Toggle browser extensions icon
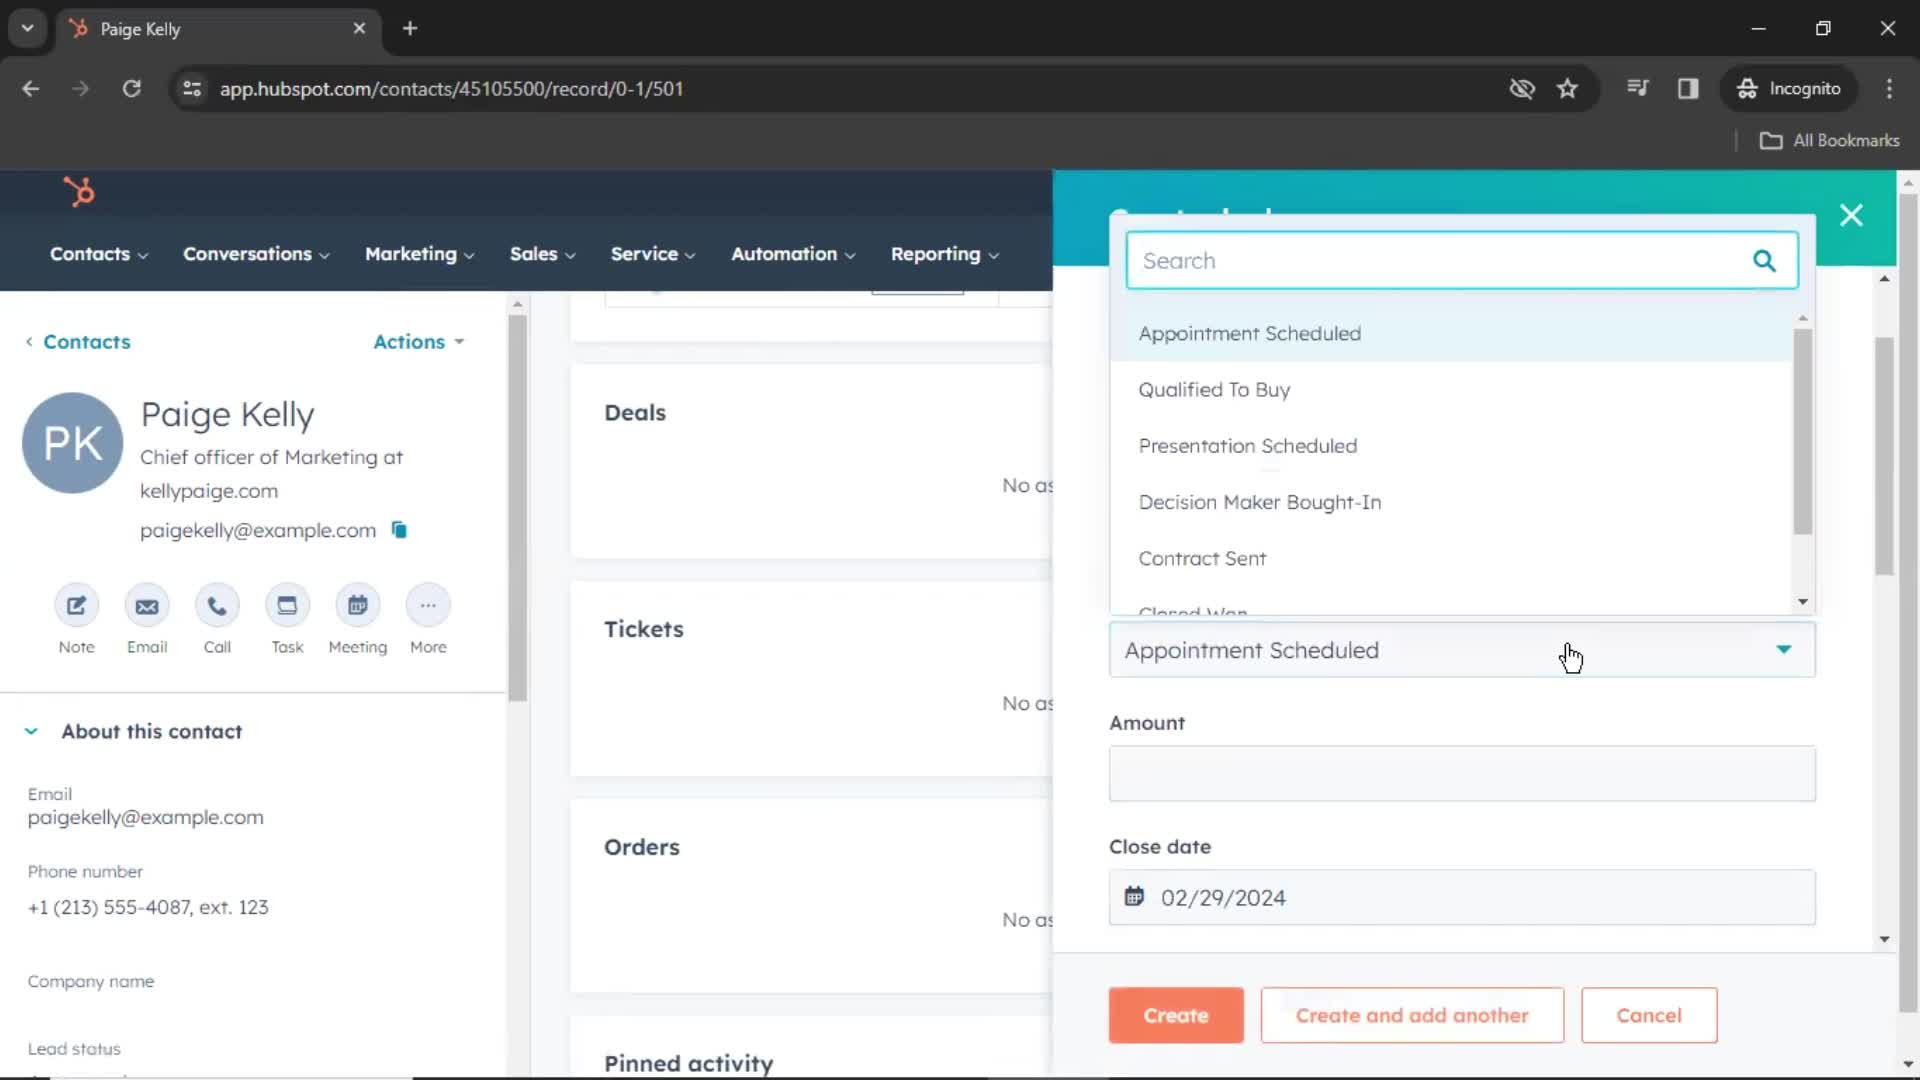The height and width of the screenshot is (1080, 1920). tap(1635, 88)
